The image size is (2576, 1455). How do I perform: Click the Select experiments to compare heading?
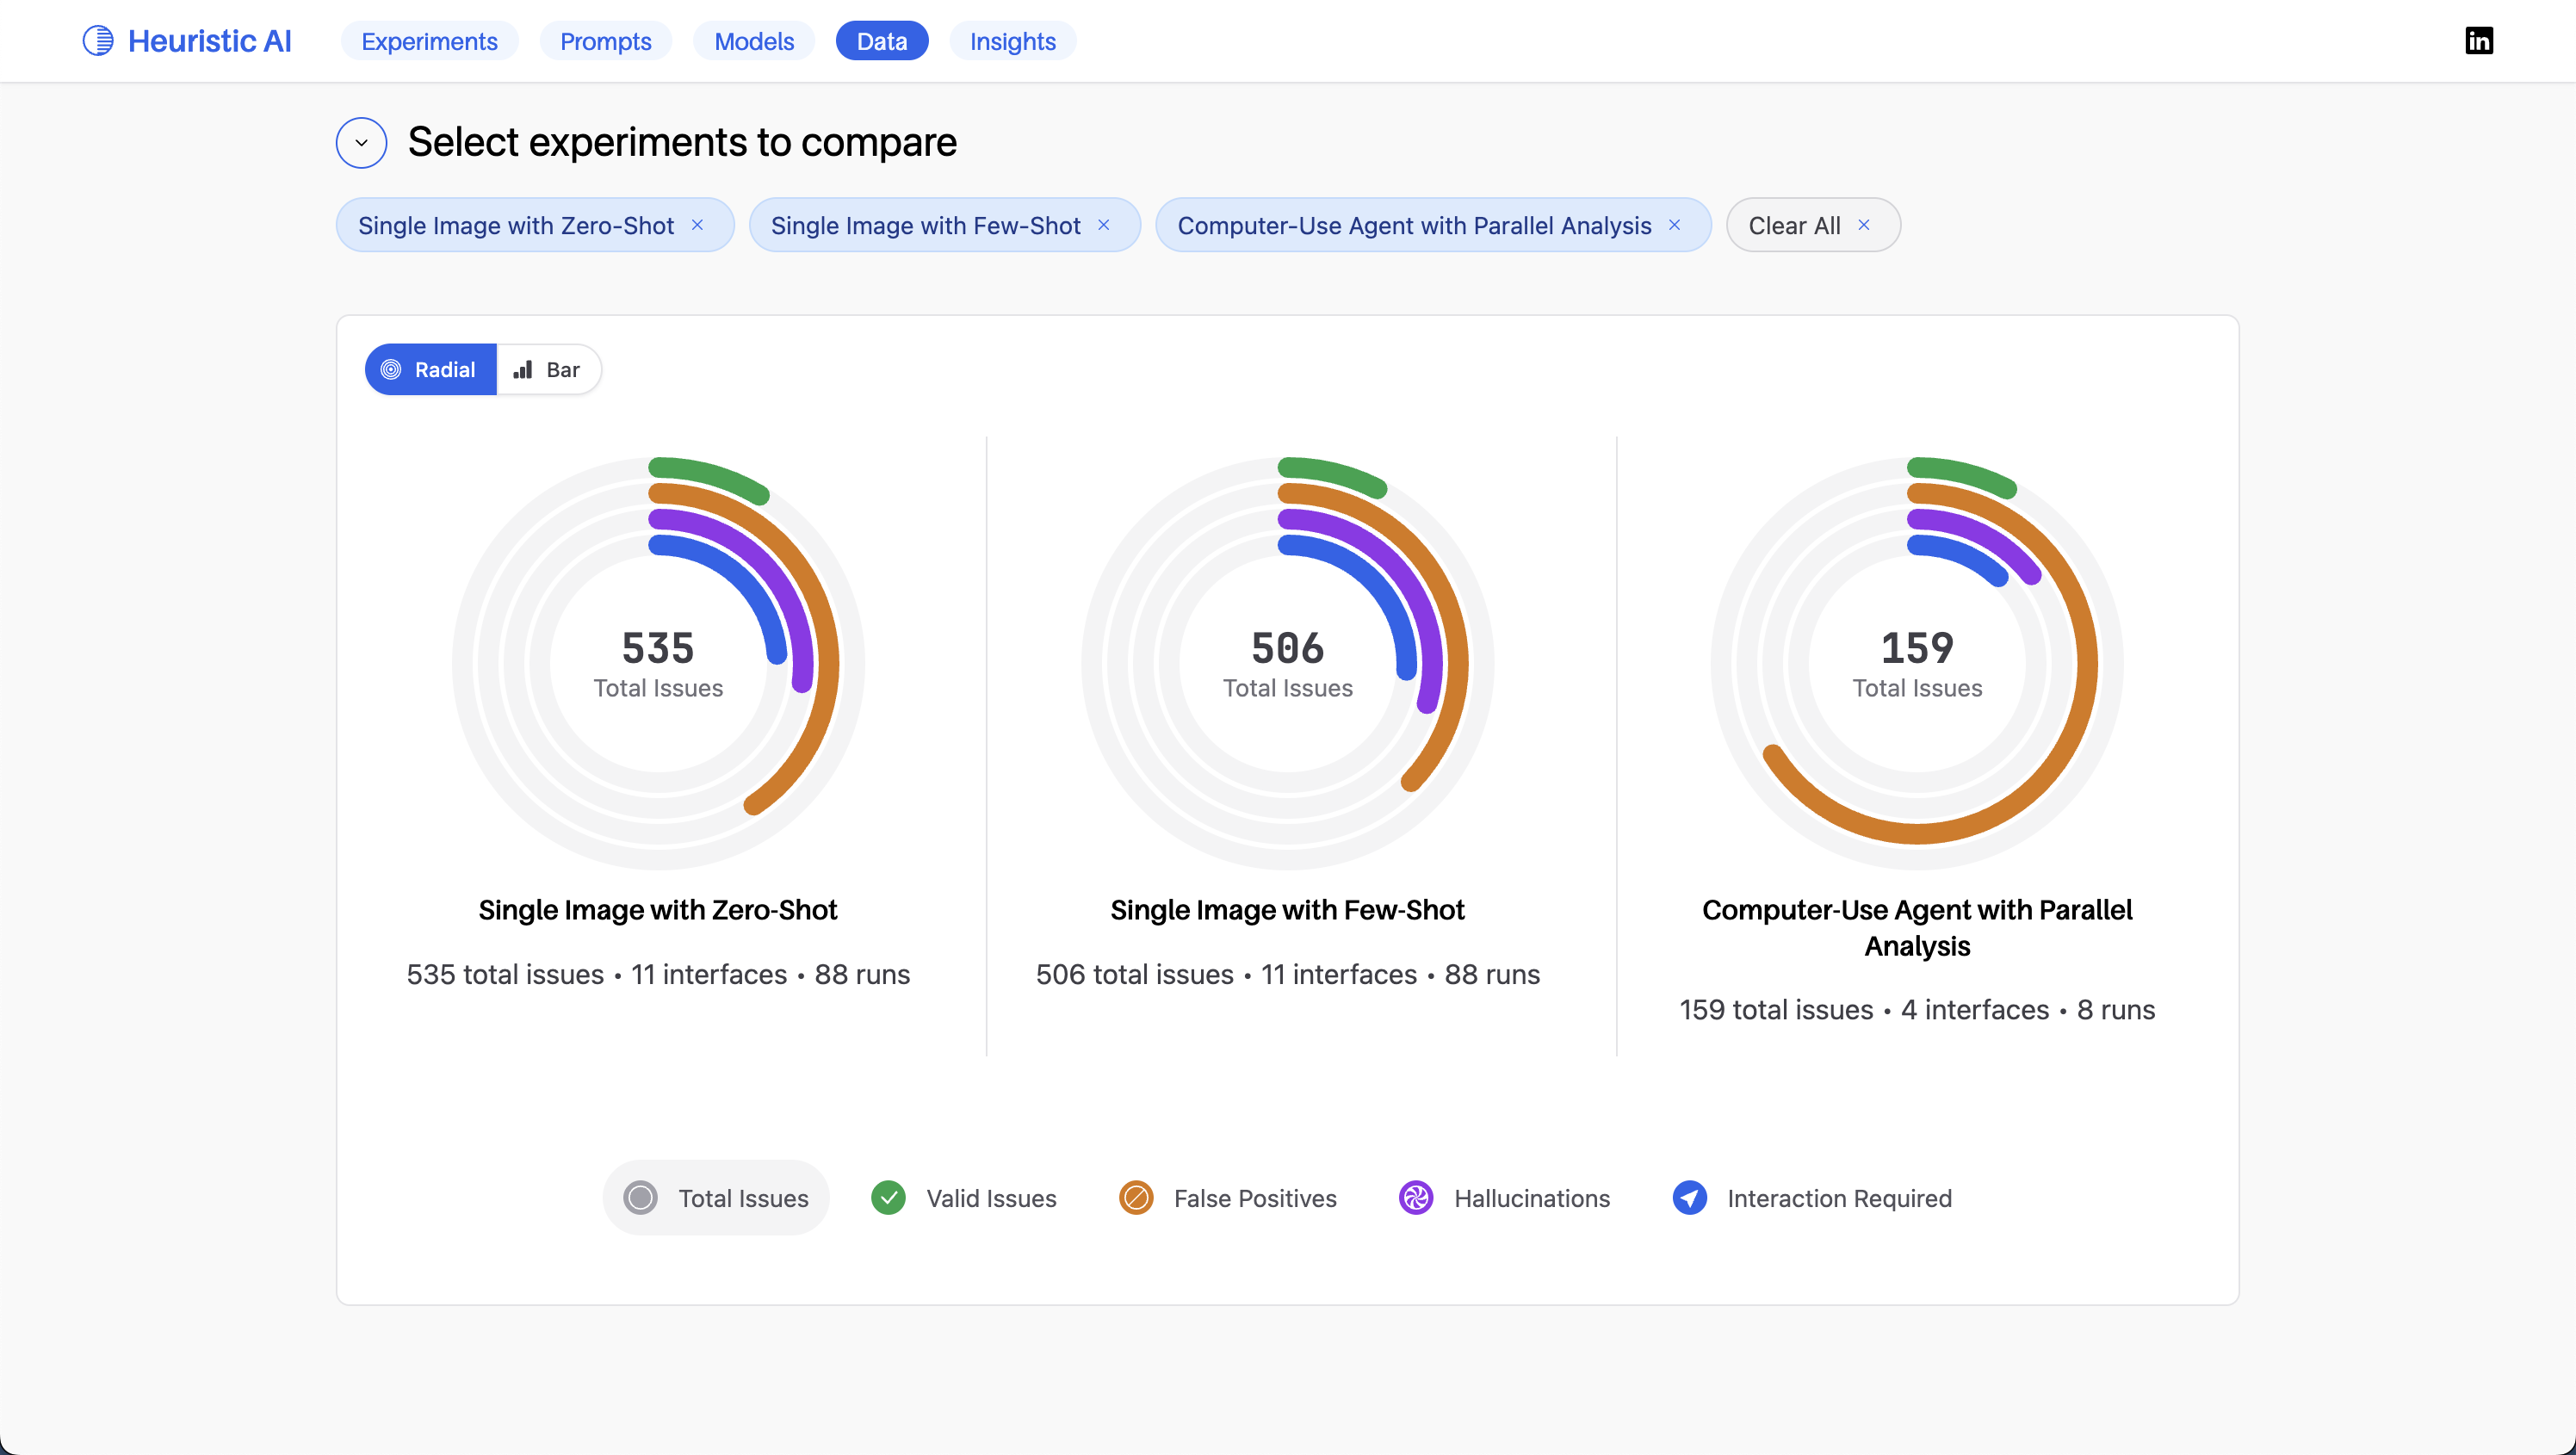coord(682,143)
